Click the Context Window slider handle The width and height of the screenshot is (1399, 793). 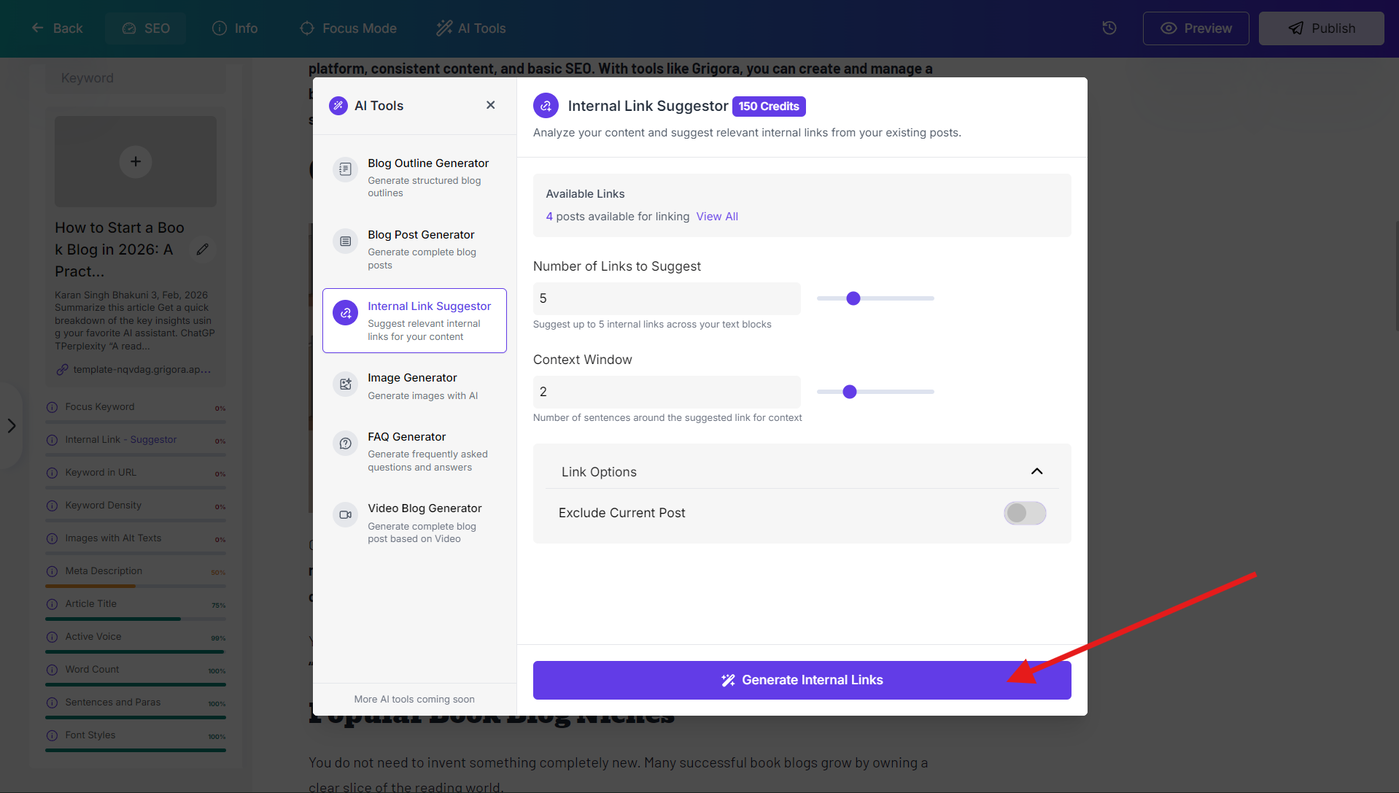pos(849,392)
